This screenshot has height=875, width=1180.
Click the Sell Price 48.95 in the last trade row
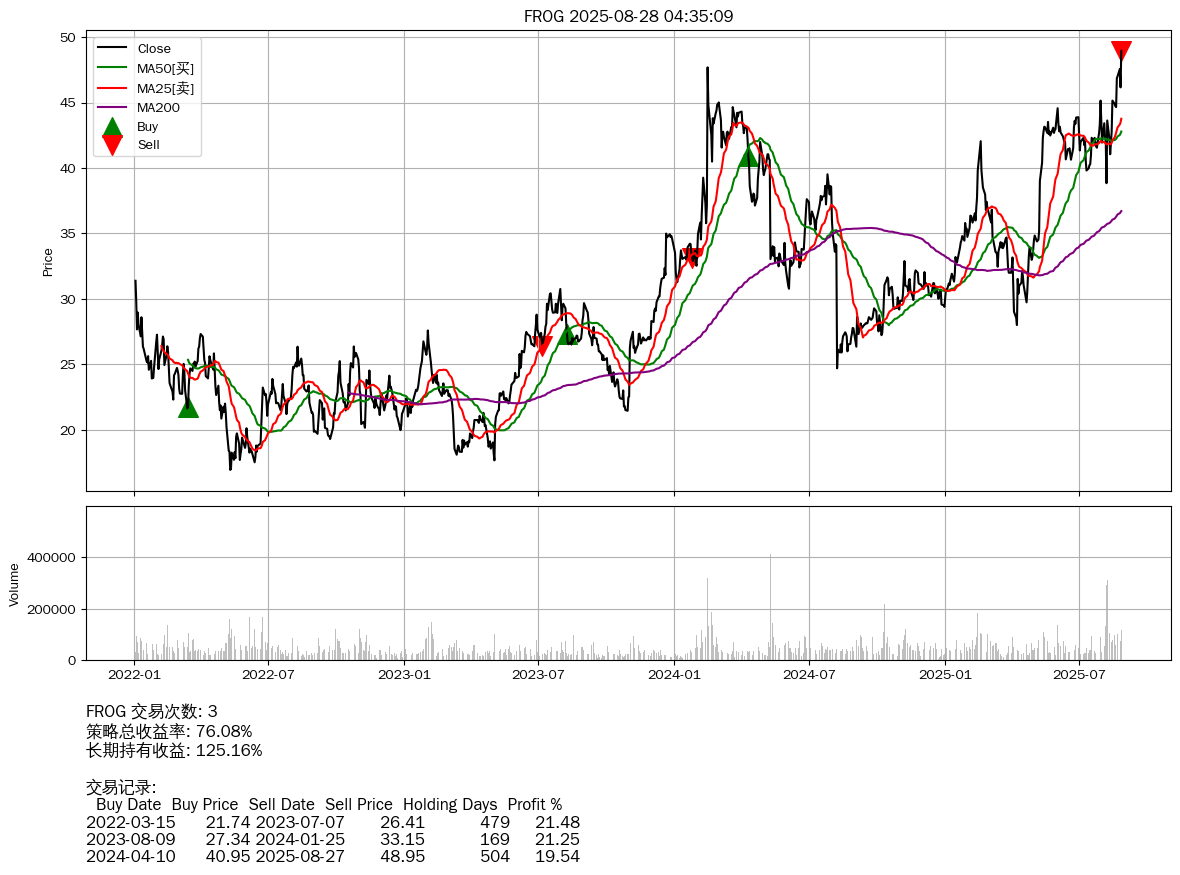click(402, 856)
